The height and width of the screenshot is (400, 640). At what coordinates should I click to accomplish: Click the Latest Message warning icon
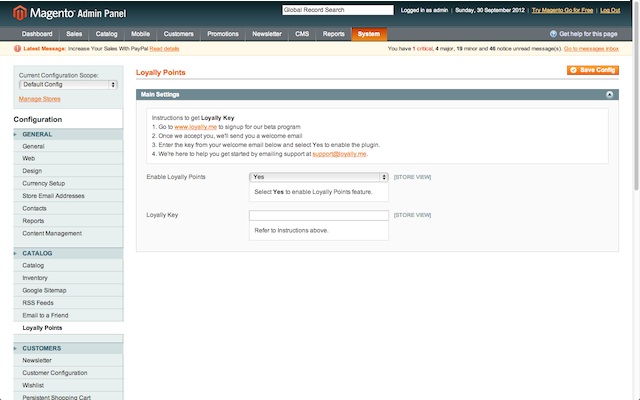click(17, 49)
